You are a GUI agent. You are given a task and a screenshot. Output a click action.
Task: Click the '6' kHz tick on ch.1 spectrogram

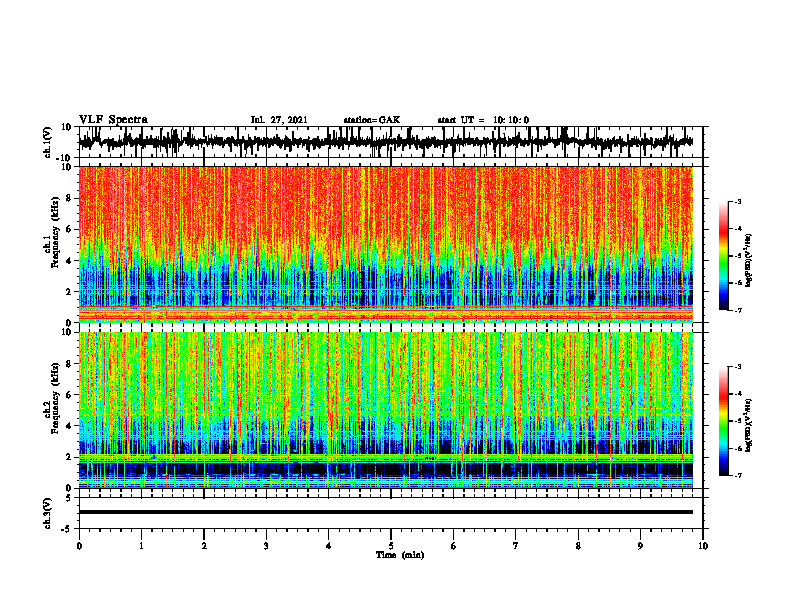[x=69, y=230]
